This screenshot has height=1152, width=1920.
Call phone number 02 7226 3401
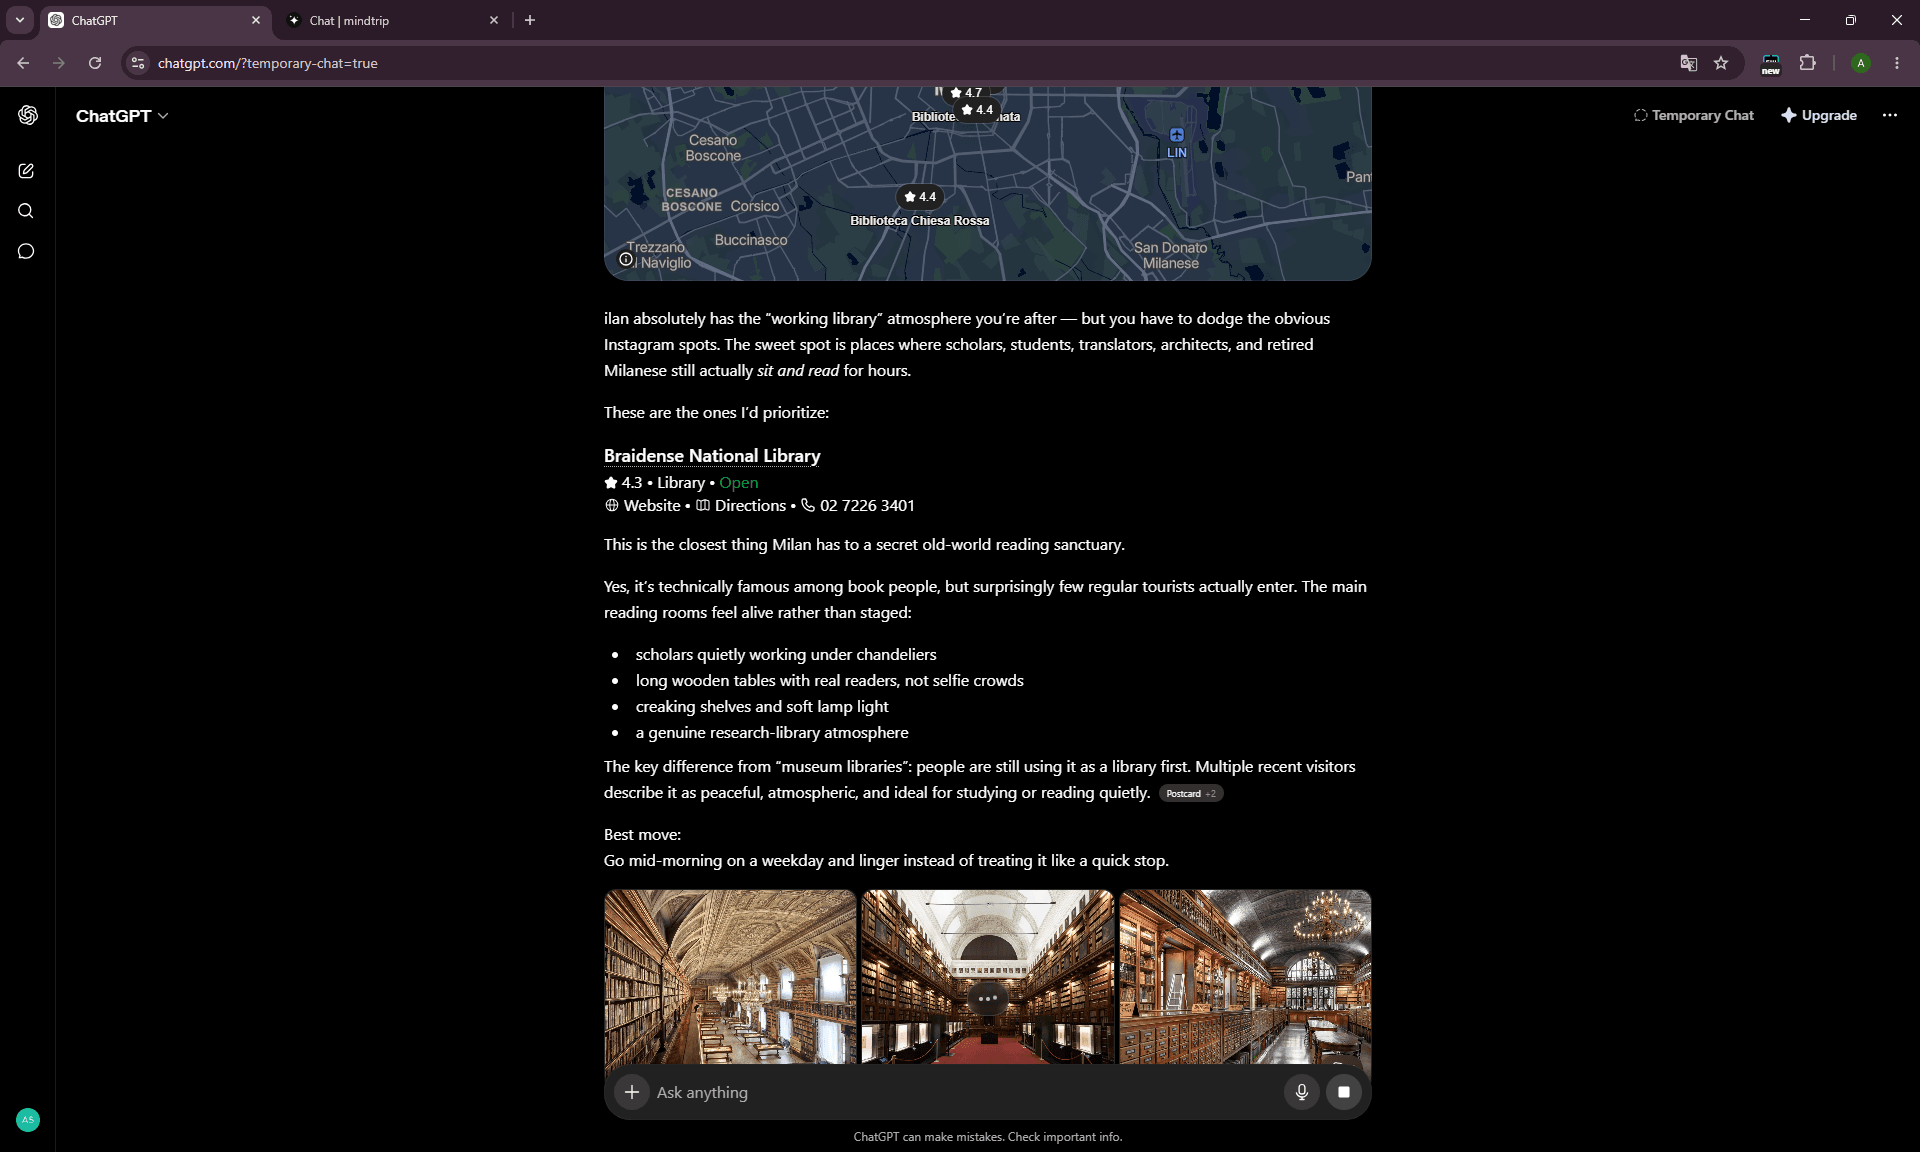pyautogui.click(x=858, y=506)
